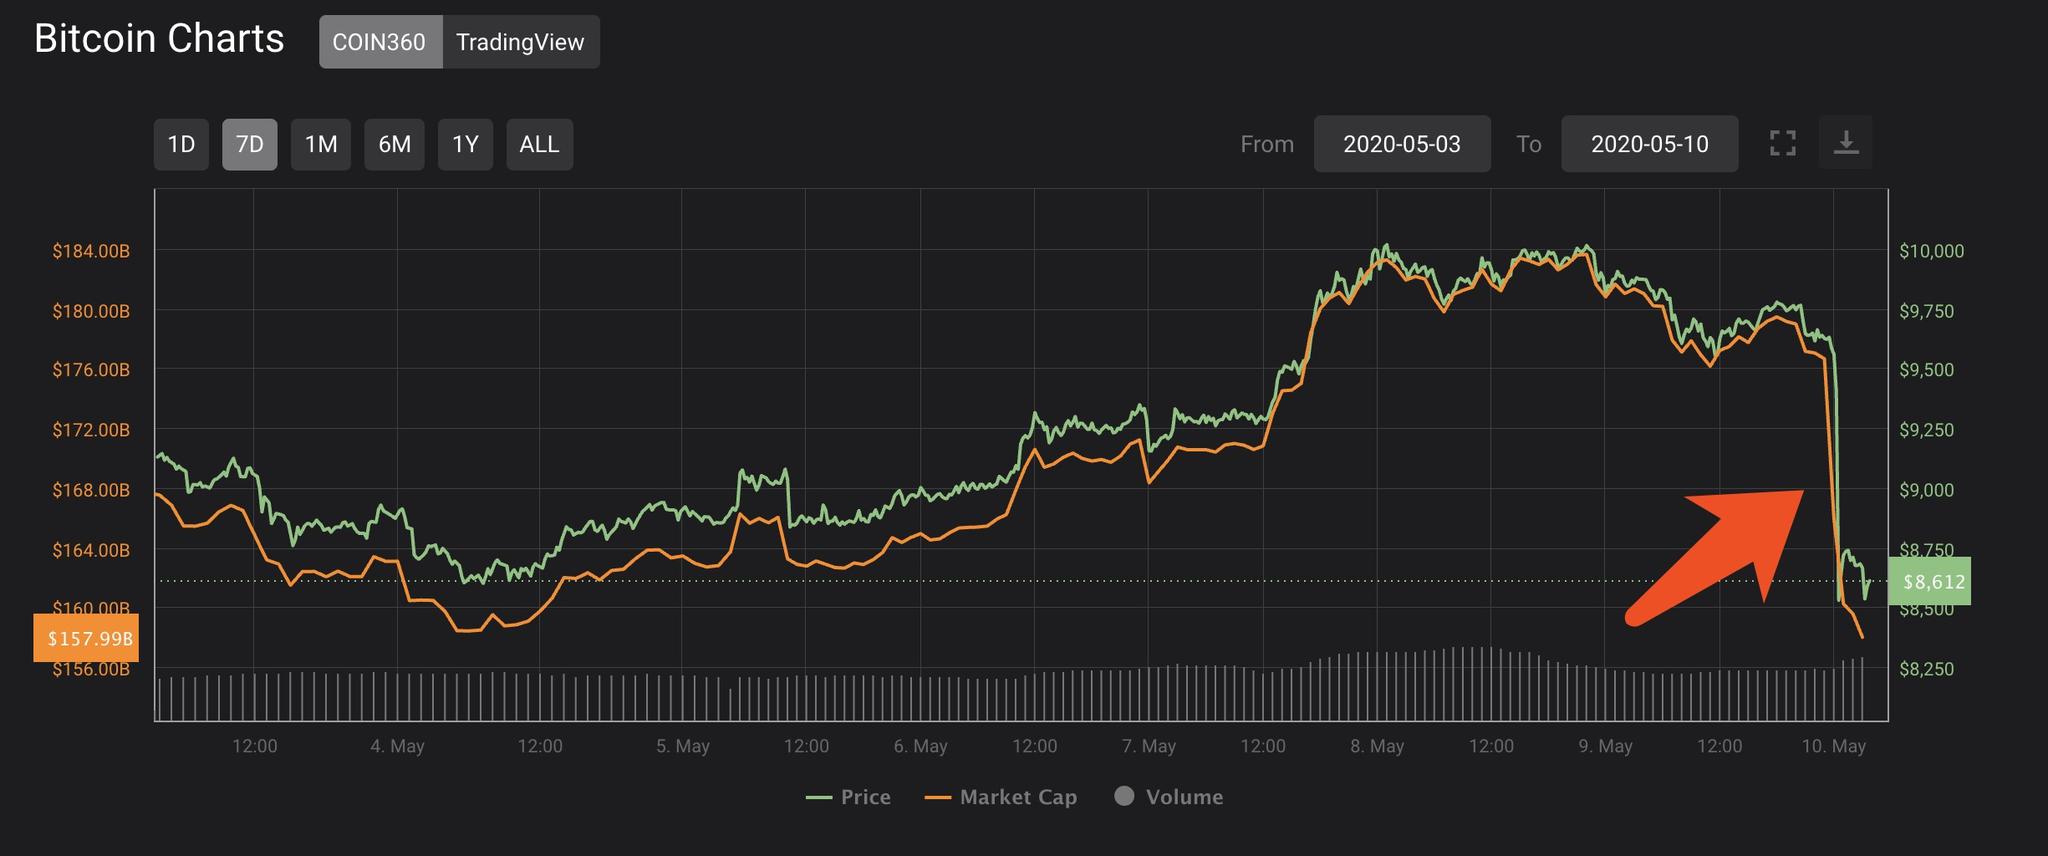Click the green $8,612 price label
2048x856 pixels.
1929,581
